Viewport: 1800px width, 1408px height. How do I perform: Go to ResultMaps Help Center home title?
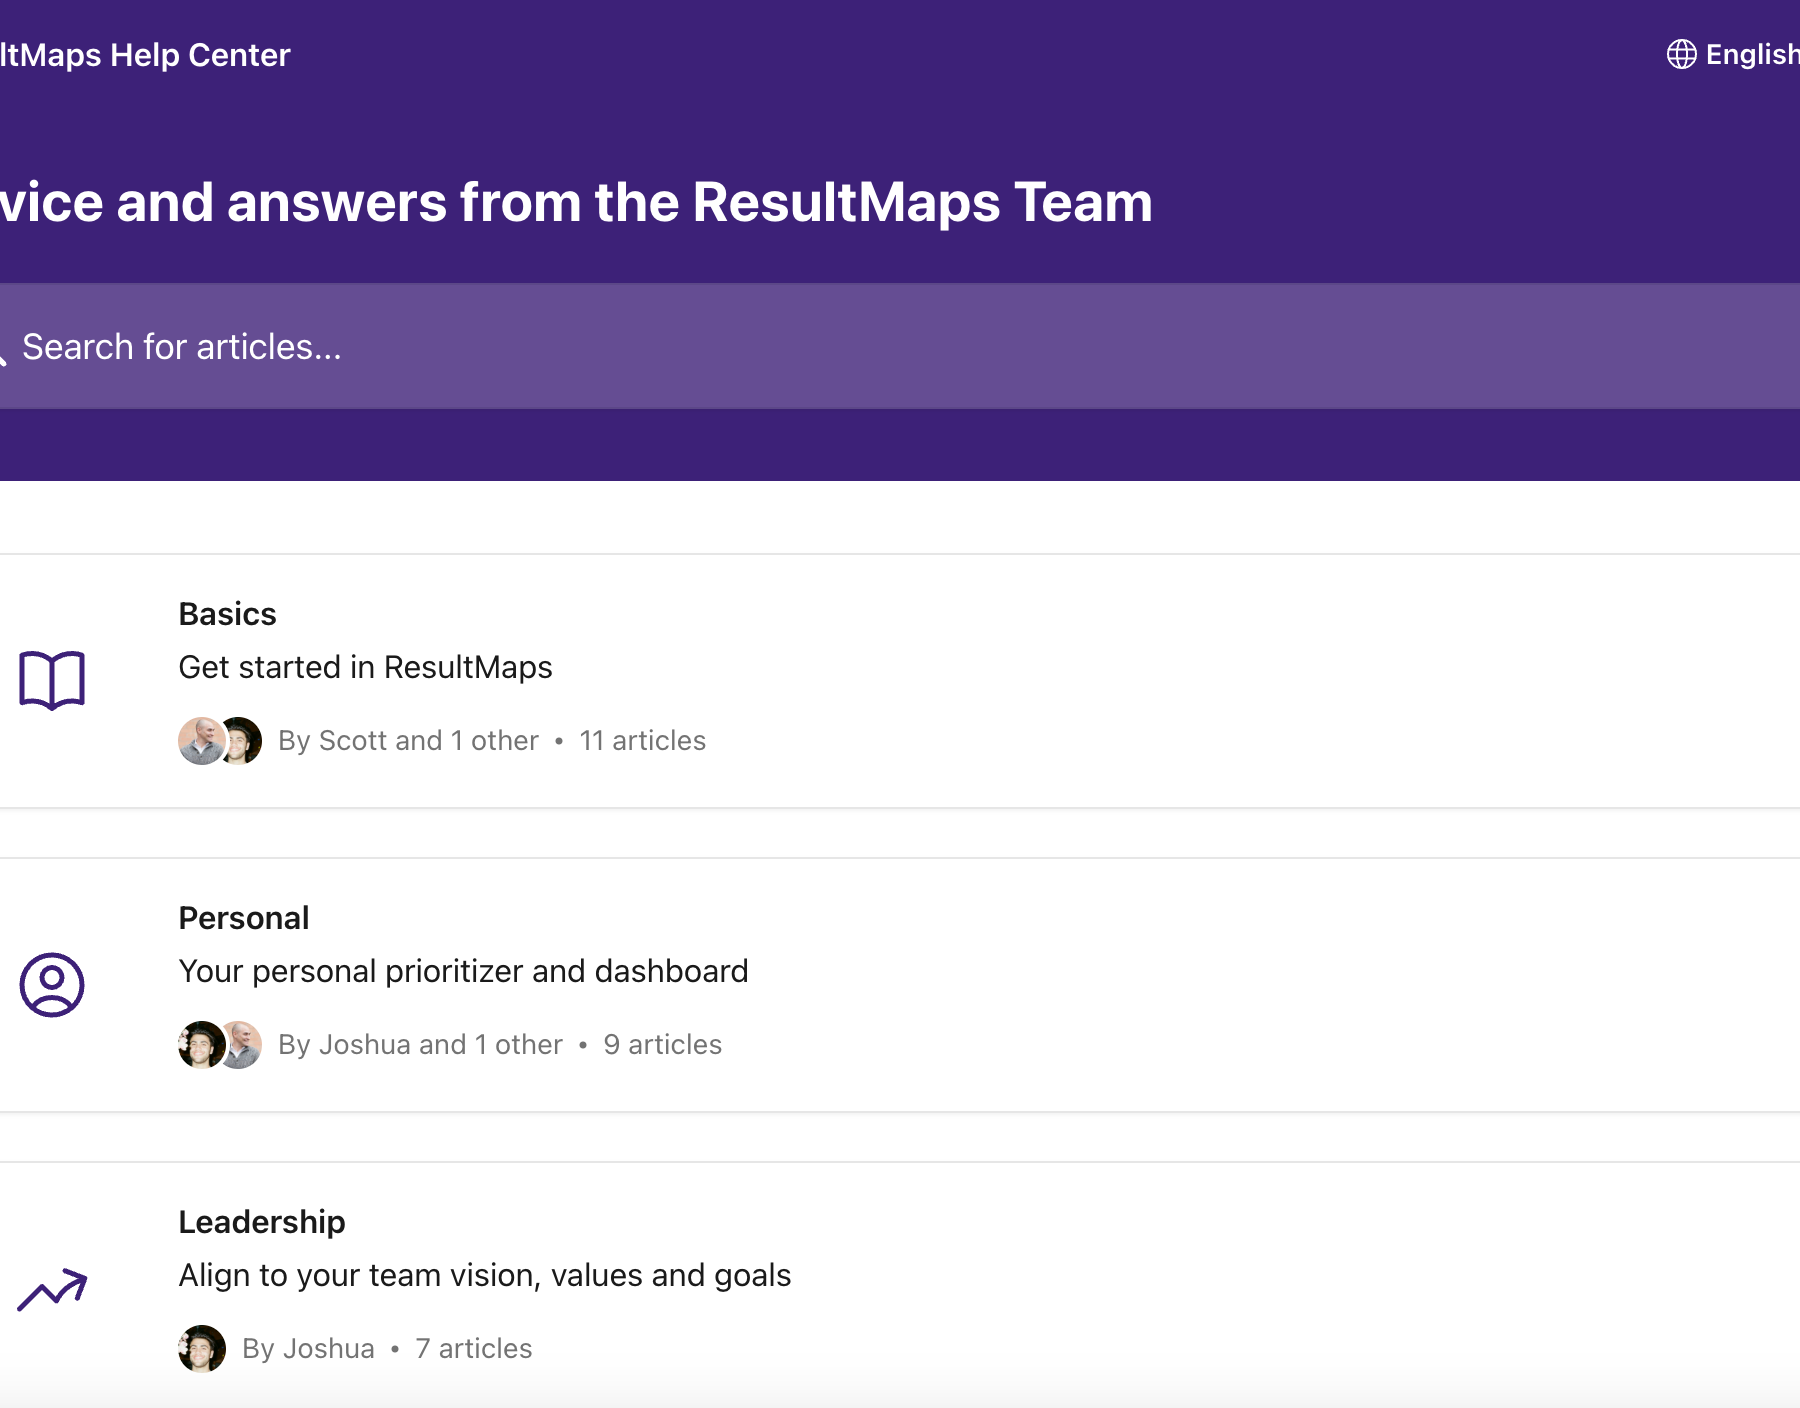145,55
